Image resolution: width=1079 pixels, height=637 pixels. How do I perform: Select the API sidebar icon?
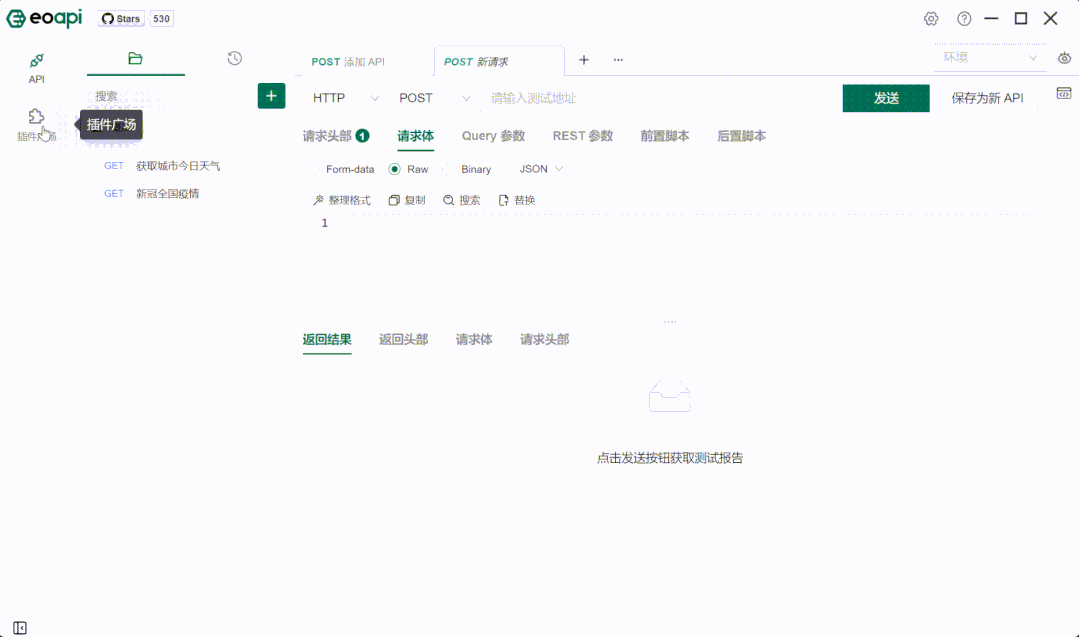click(x=36, y=66)
